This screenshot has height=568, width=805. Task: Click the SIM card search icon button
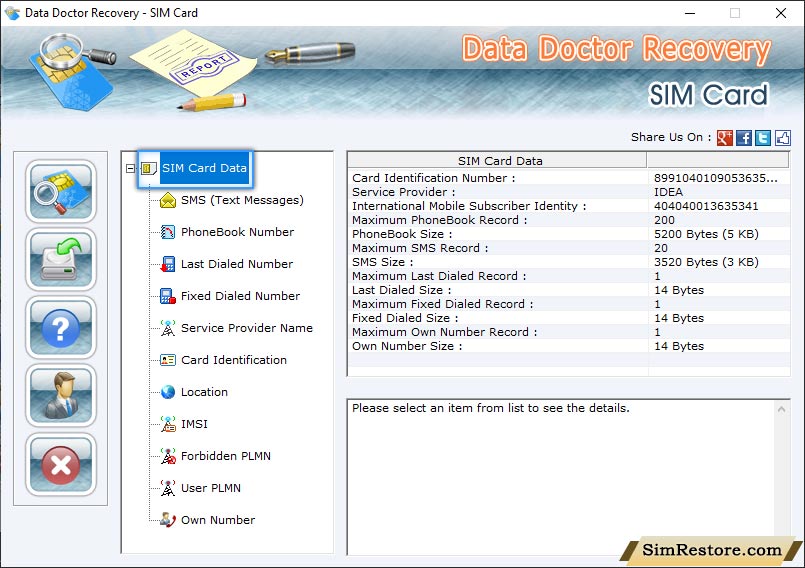click(x=61, y=191)
